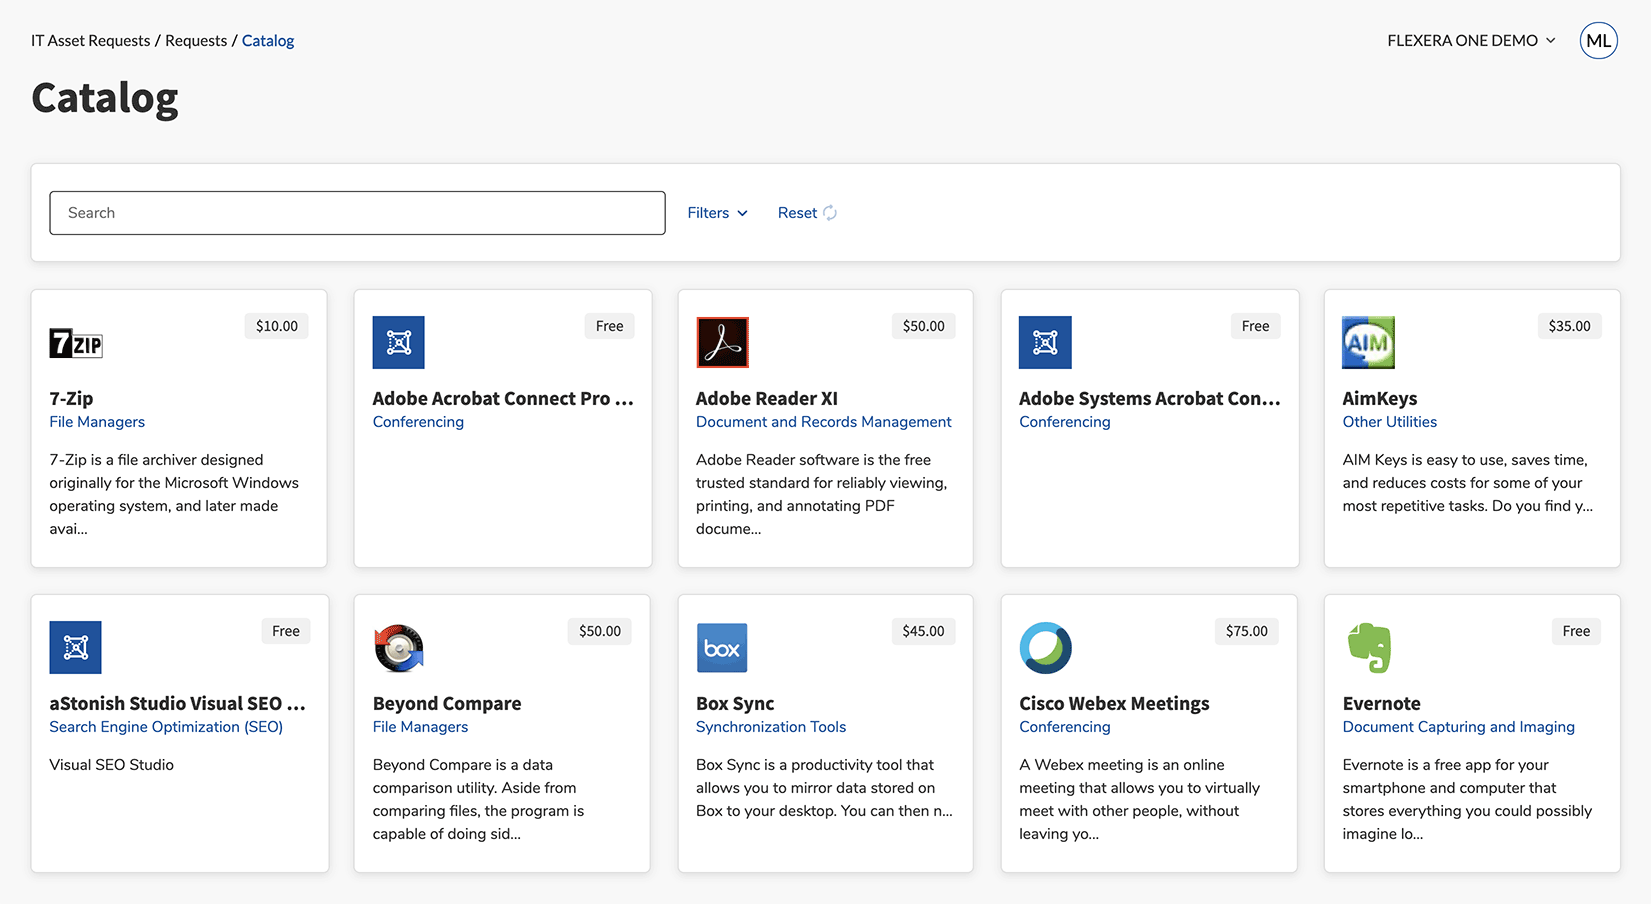Click the Cisco Webex Meetings icon

(1045, 647)
